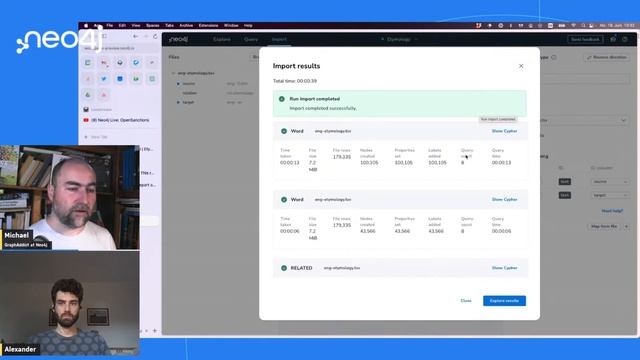Image resolution: width=640 pixels, height=360 pixels.
Task: Go back with the browser back arrow
Action: (x=135, y=36)
